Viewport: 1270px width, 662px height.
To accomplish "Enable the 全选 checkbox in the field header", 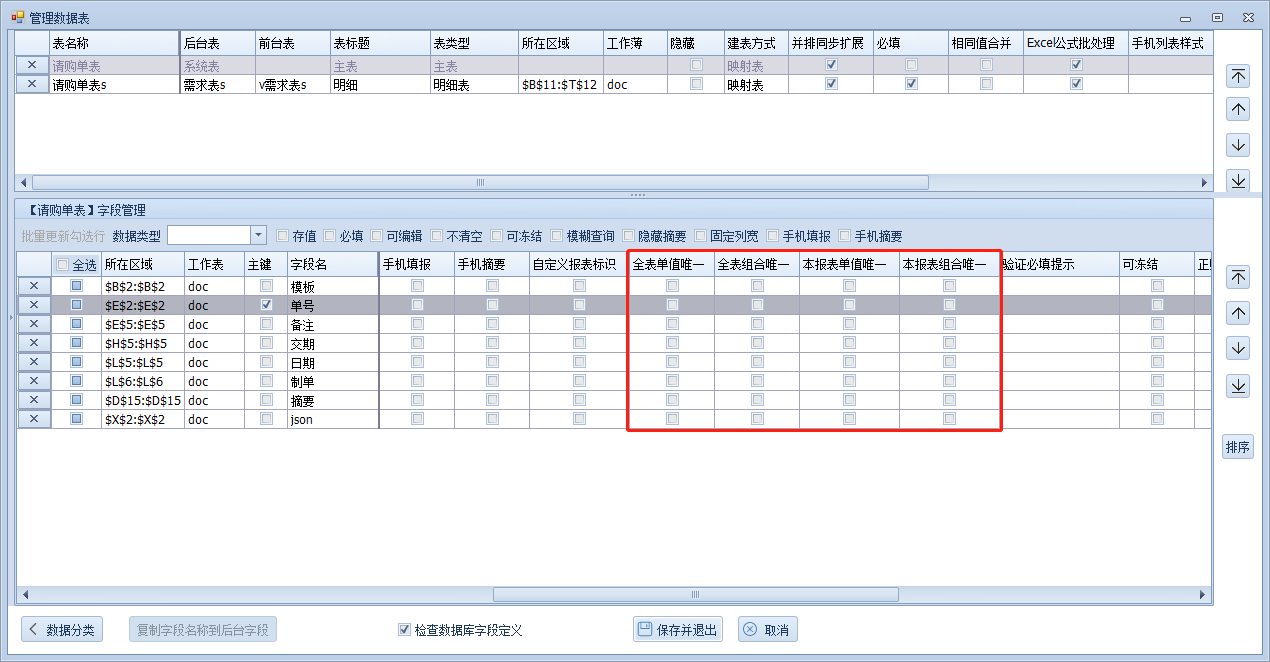I will coord(63,265).
